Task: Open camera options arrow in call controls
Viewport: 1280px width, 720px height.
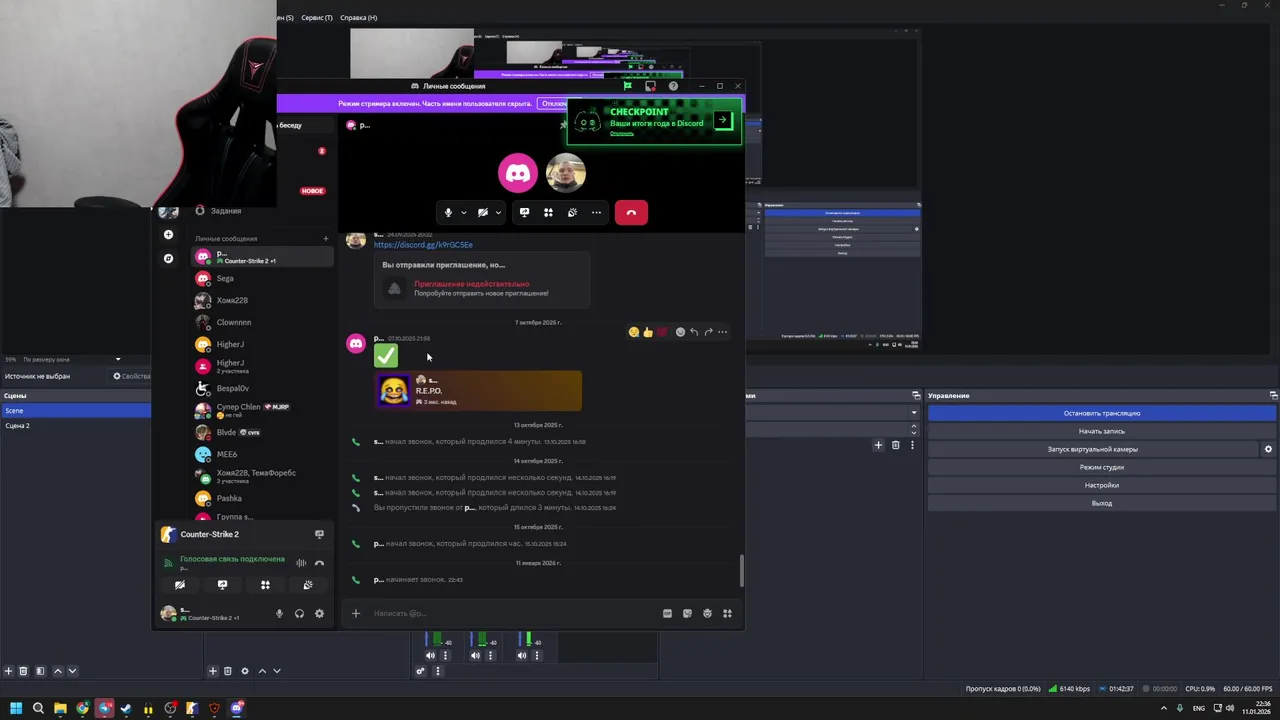Action: point(498,213)
